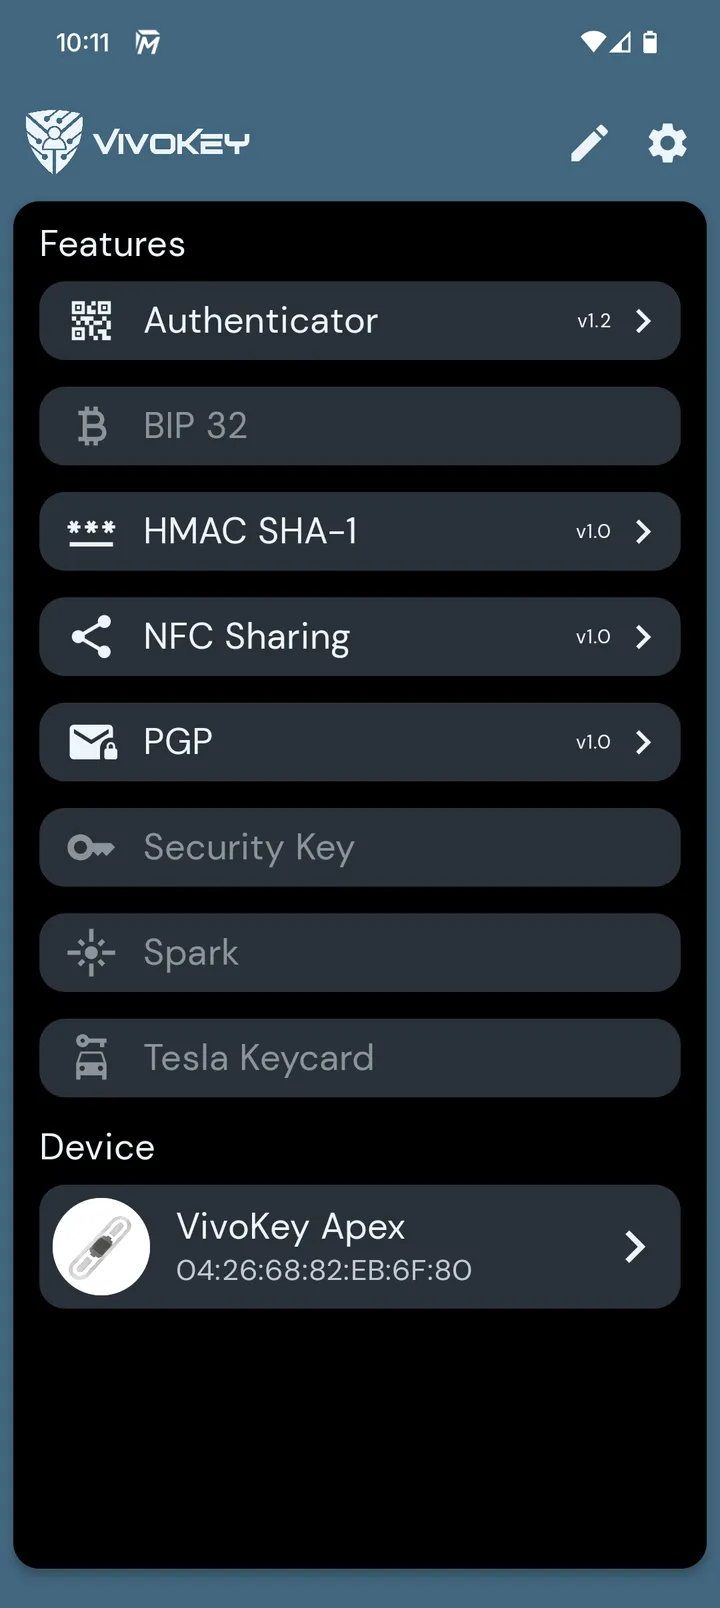Tap the NFC Sharing share icon
Screen dimensions: 720x1608
pyautogui.click(x=91, y=637)
